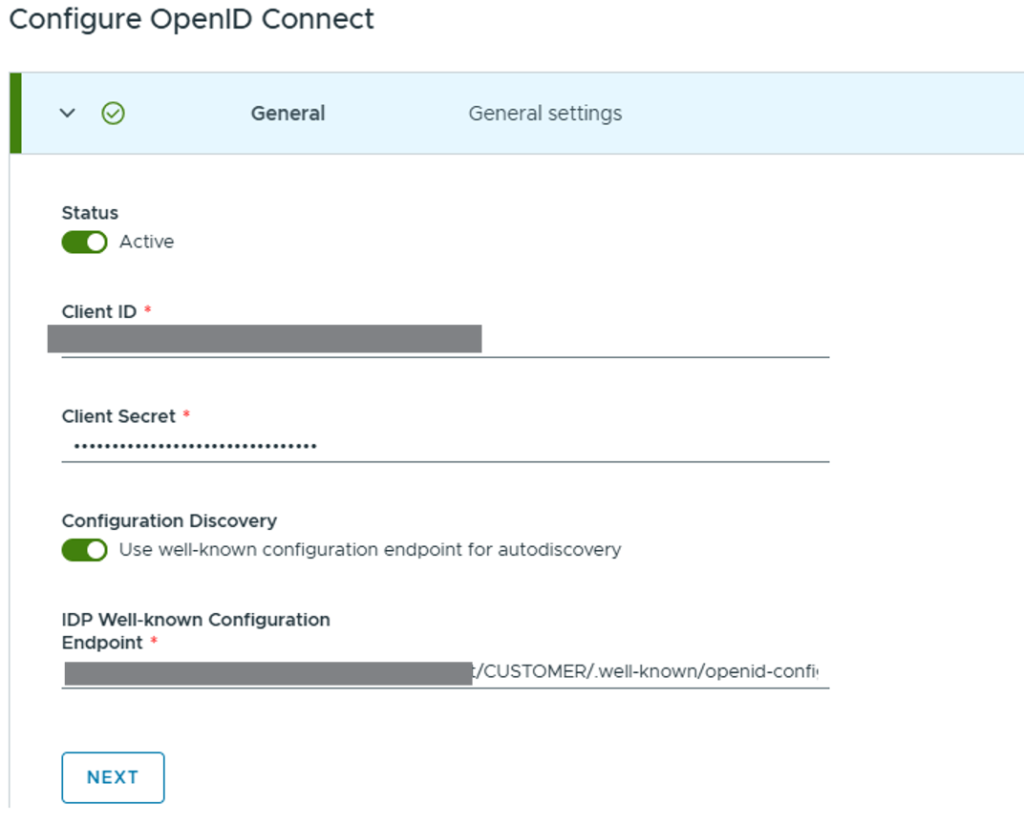Image resolution: width=1024 pixels, height=825 pixels.
Task: Toggle the Status switch off
Action: (84, 242)
